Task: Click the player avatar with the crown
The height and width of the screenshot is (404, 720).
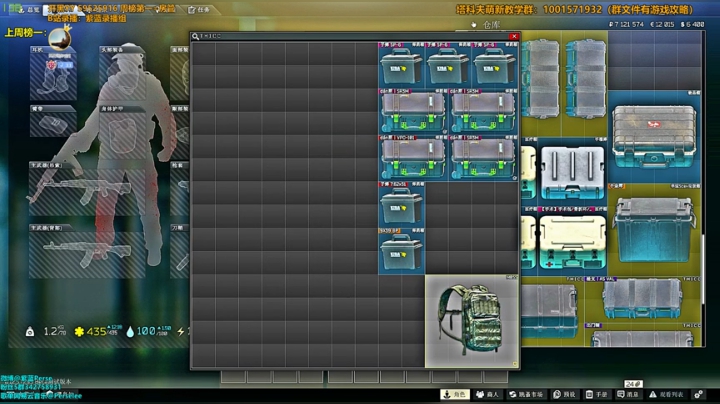Action: pyautogui.click(x=60, y=38)
